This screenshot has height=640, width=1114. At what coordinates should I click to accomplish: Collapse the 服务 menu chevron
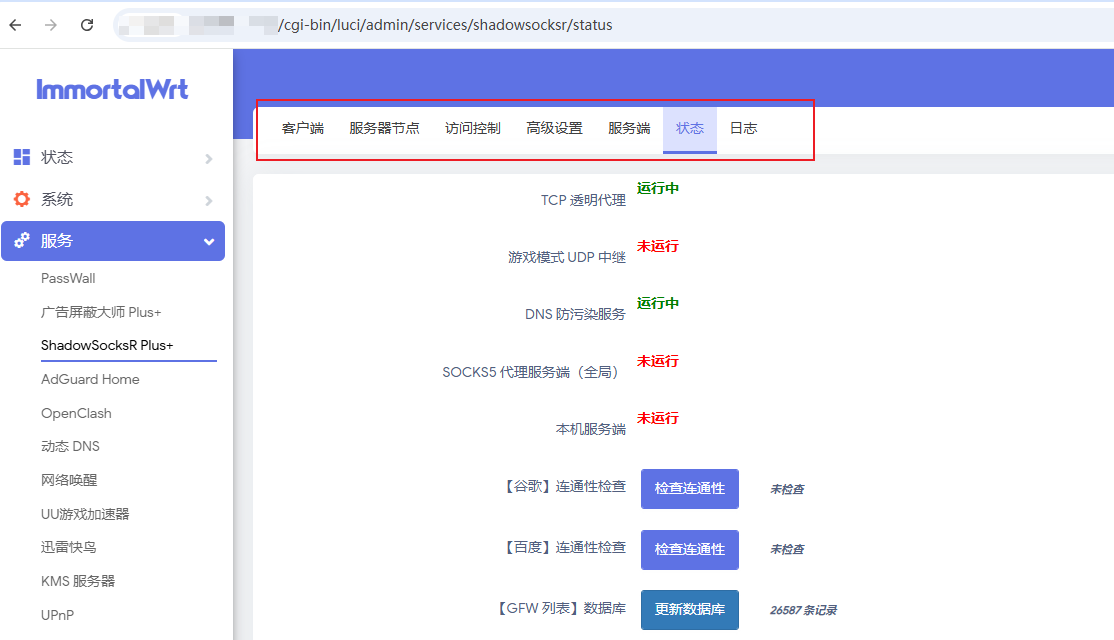pos(208,242)
